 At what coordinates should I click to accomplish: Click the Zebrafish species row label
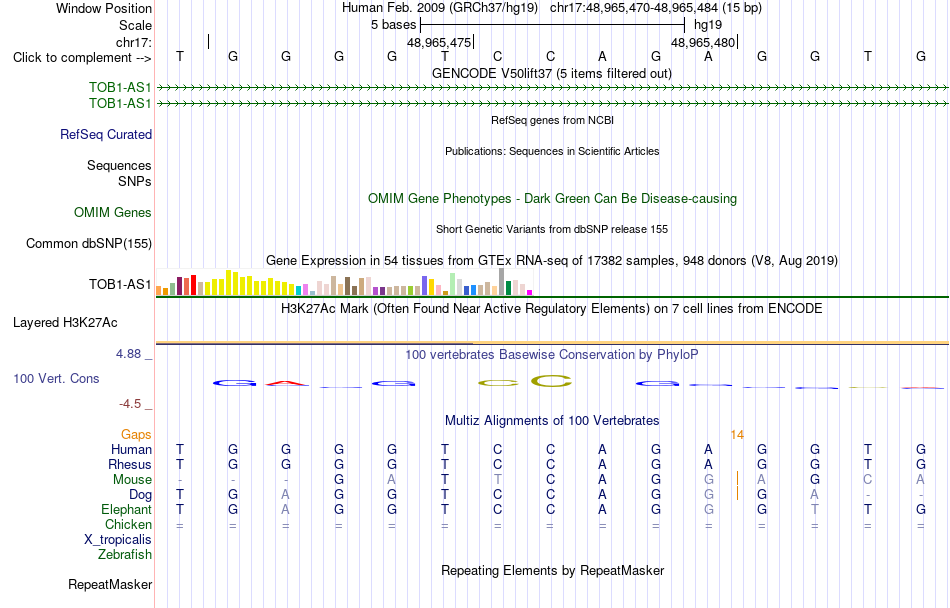click(125, 554)
